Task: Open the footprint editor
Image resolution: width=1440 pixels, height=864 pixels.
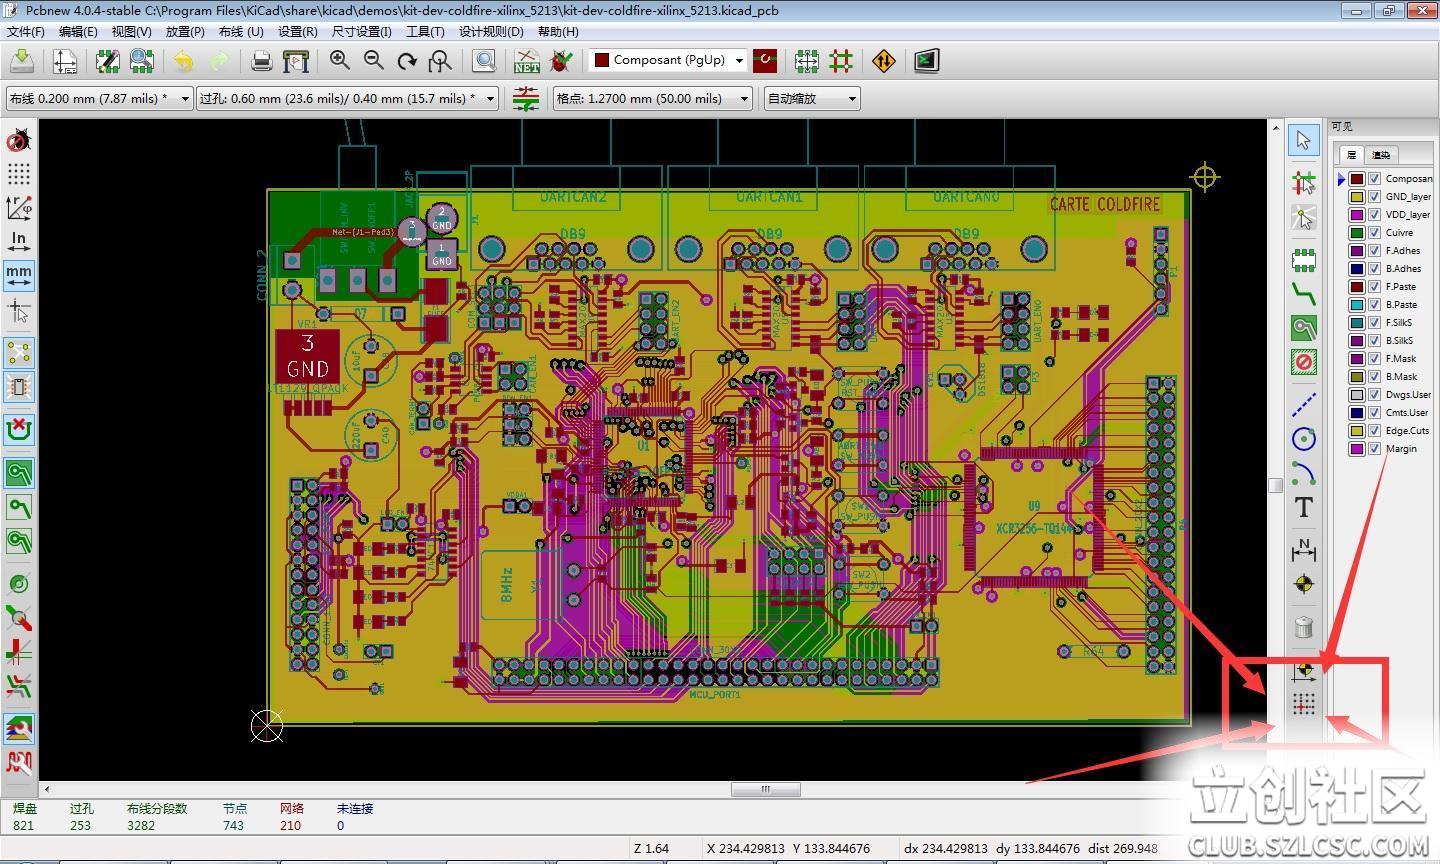Action: coord(108,61)
